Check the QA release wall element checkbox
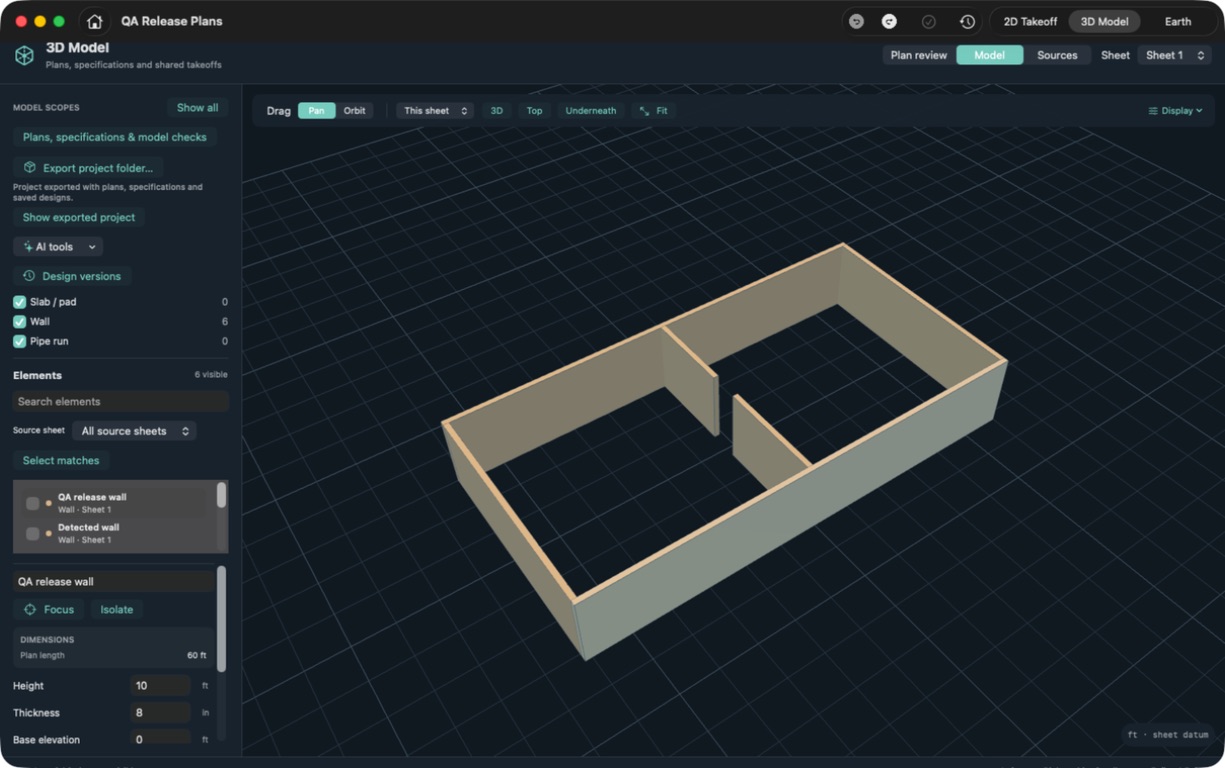The image size is (1225, 768). point(32,503)
